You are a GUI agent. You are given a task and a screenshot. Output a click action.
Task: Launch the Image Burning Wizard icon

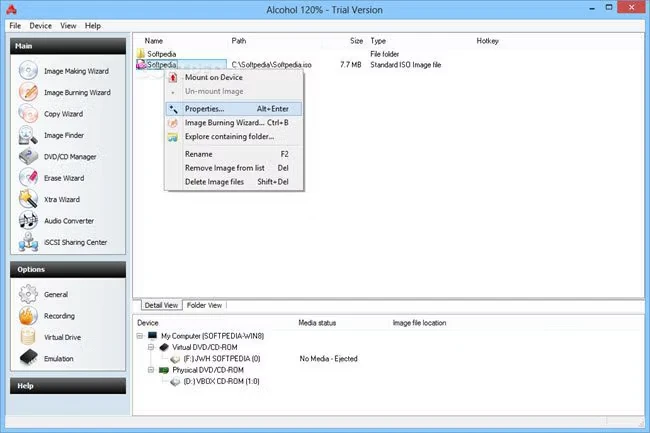click(29, 92)
